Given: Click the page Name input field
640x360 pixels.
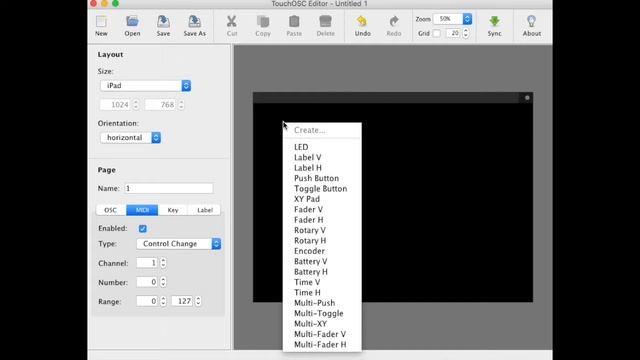Looking at the screenshot, I should click(x=169, y=188).
